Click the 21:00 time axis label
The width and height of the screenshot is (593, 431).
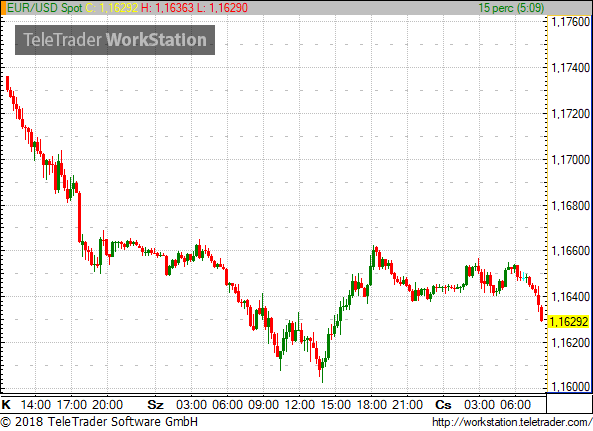pyautogui.click(x=407, y=405)
